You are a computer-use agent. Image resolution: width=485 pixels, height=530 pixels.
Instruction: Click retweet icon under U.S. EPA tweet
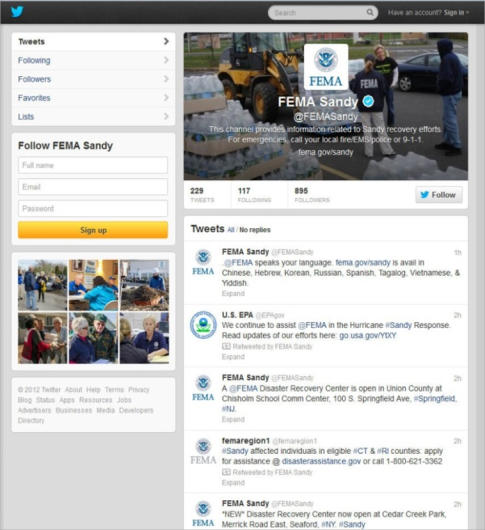(226, 346)
